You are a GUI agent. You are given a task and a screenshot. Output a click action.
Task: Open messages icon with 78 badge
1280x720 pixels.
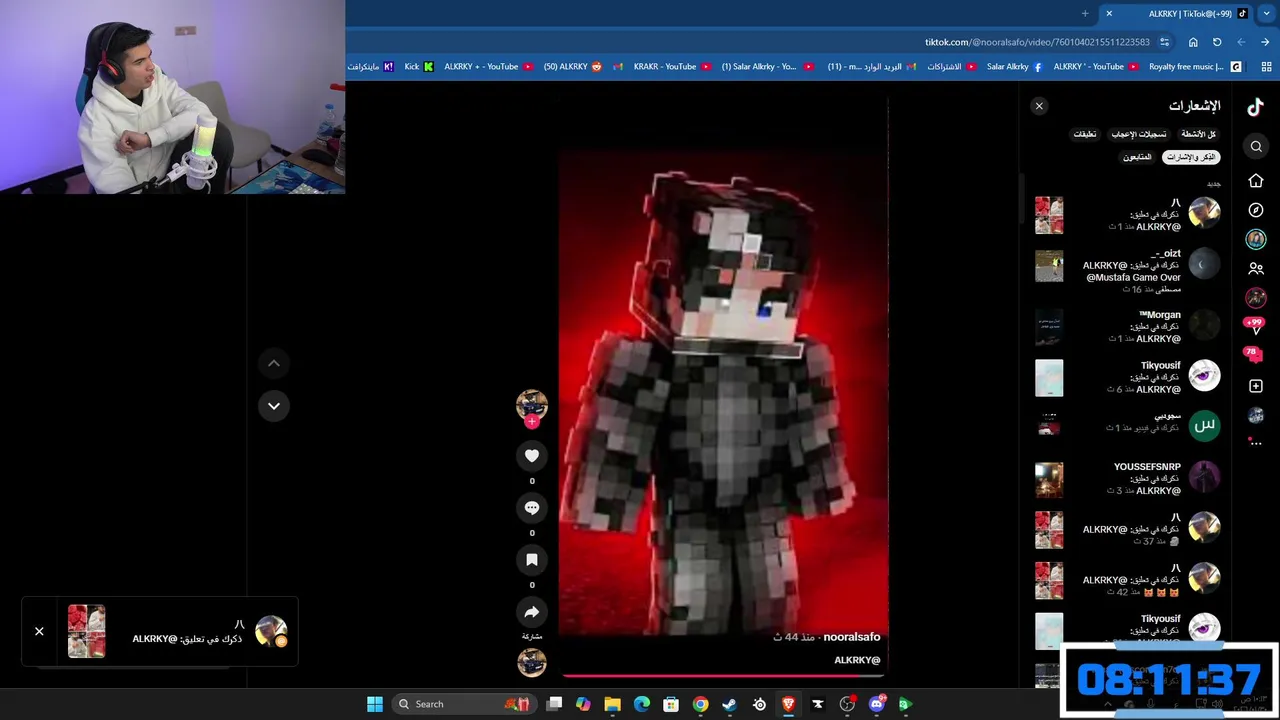click(1252, 355)
